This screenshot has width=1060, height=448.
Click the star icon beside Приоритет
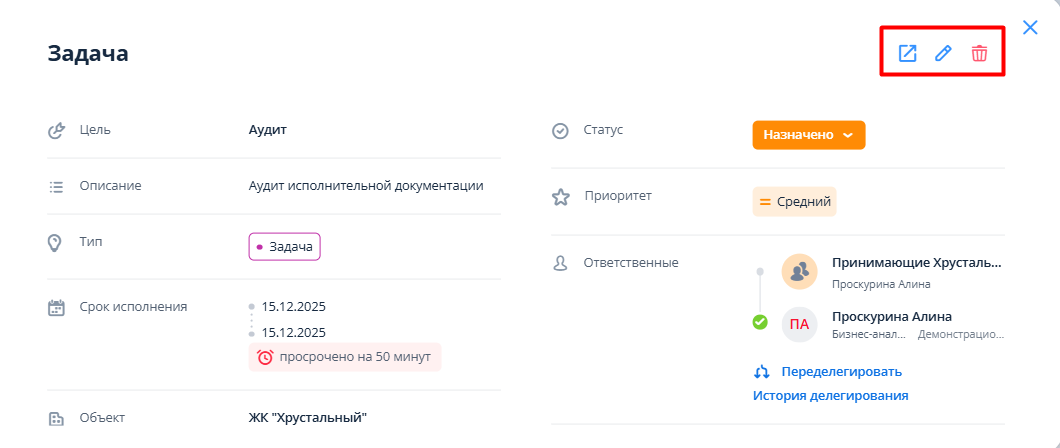coord(561,197)
